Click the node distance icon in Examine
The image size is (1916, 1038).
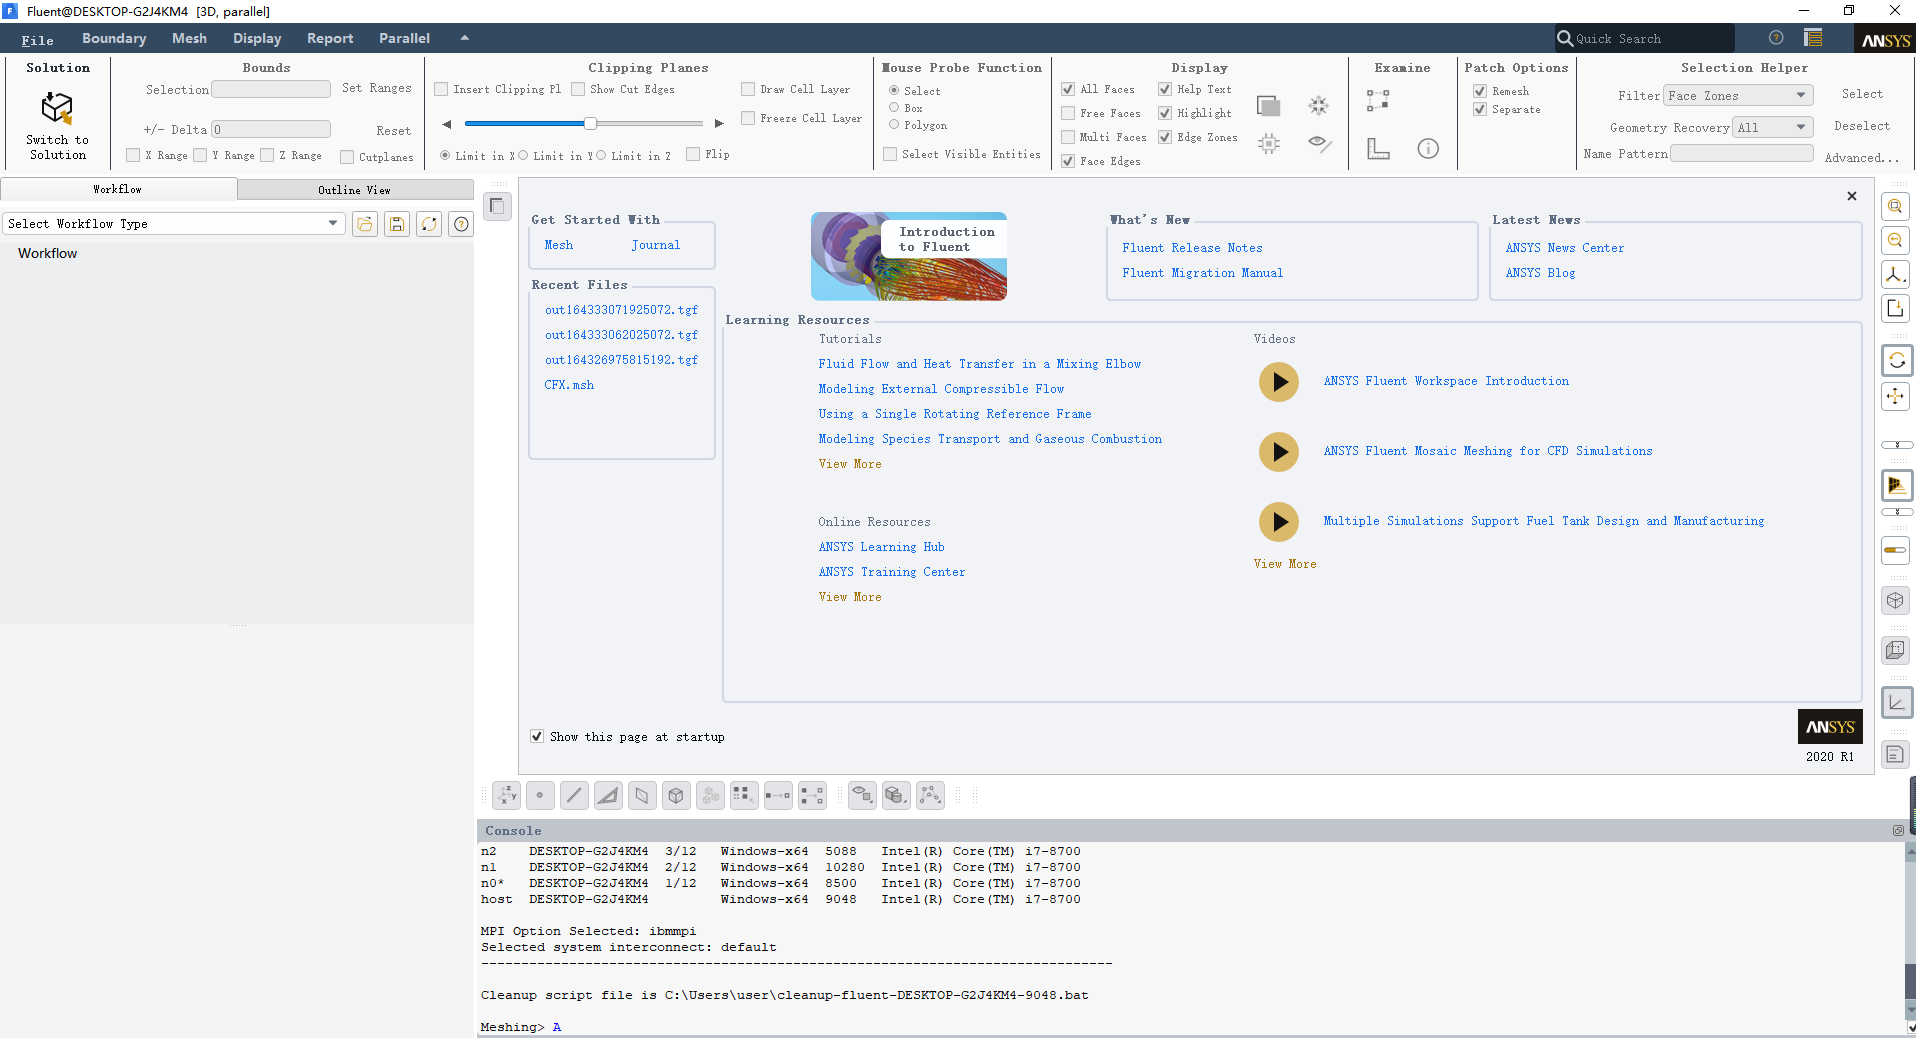[x=1378, y=100]
